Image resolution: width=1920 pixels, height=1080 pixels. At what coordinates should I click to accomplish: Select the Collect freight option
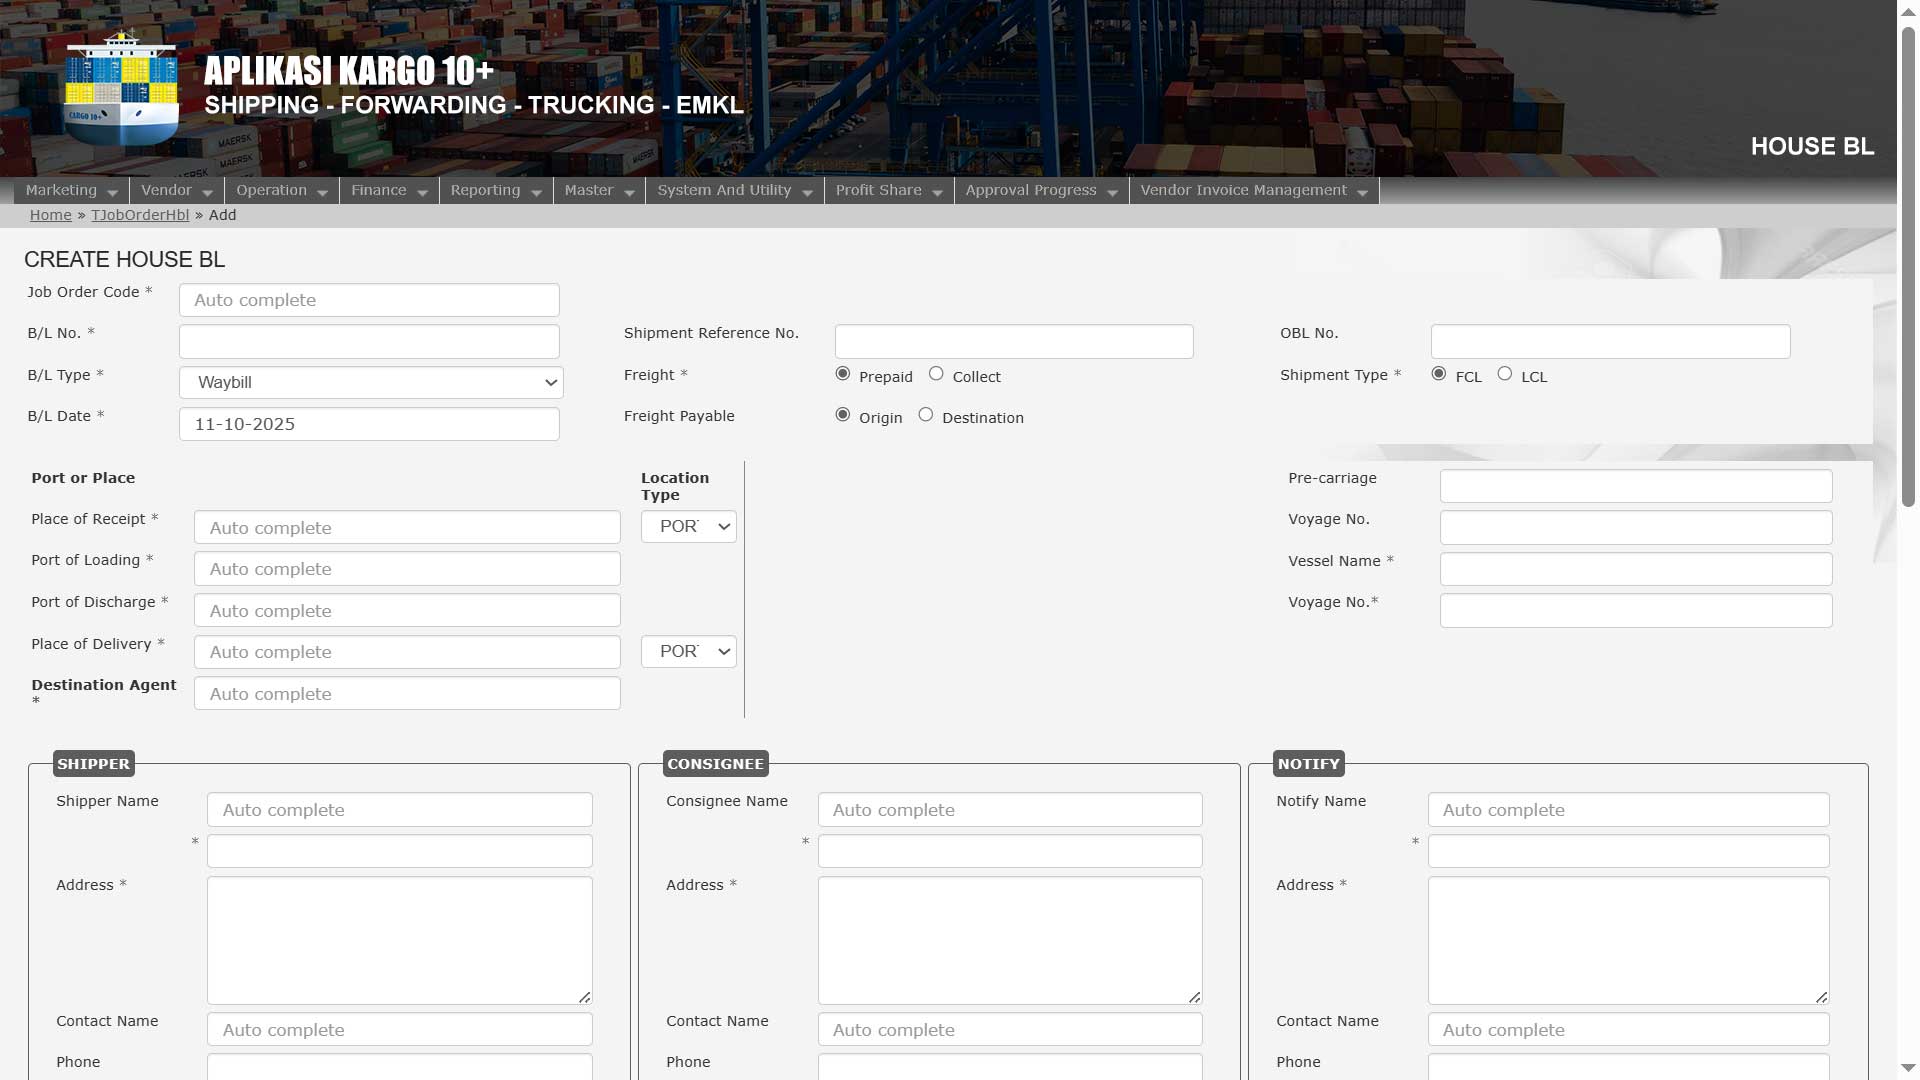click(936, 374)
